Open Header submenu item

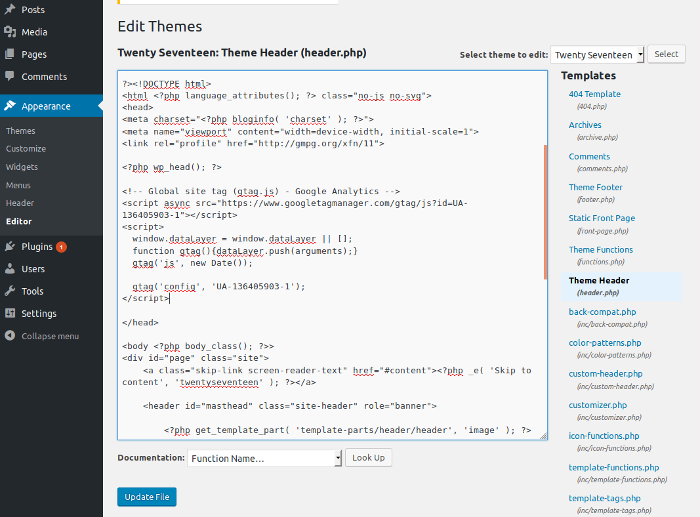pos(20,203)
